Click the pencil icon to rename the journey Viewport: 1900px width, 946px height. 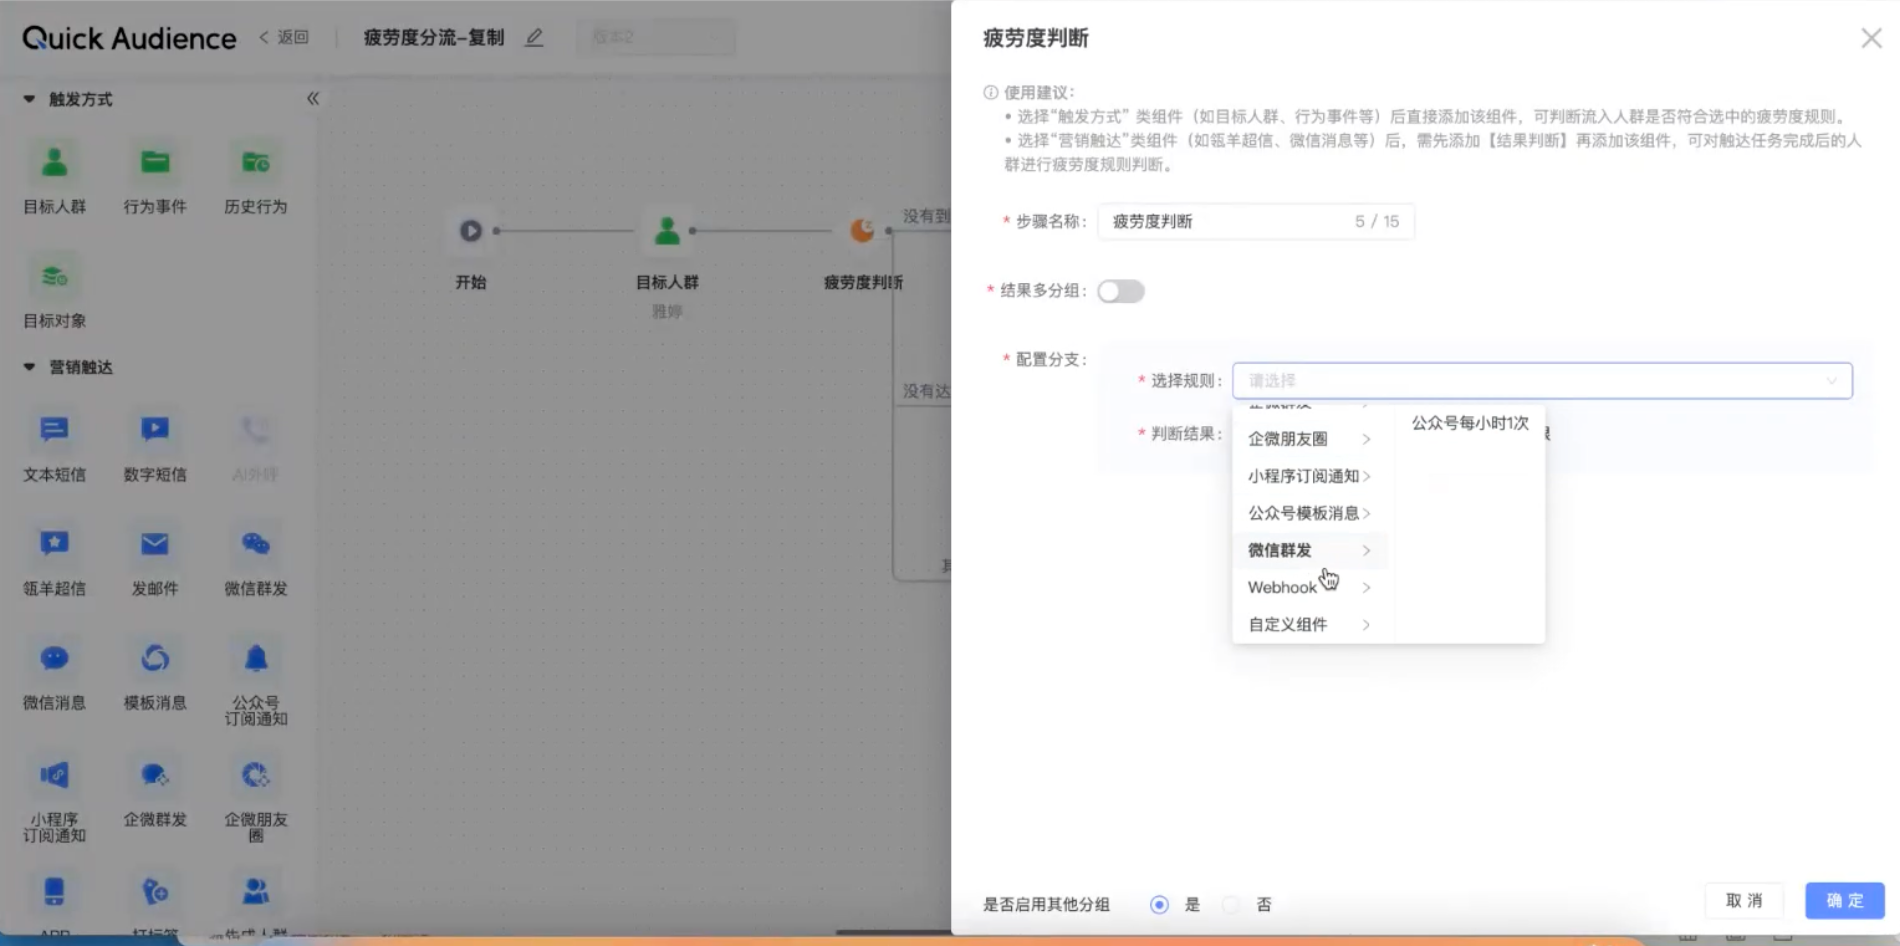point(534,38)
